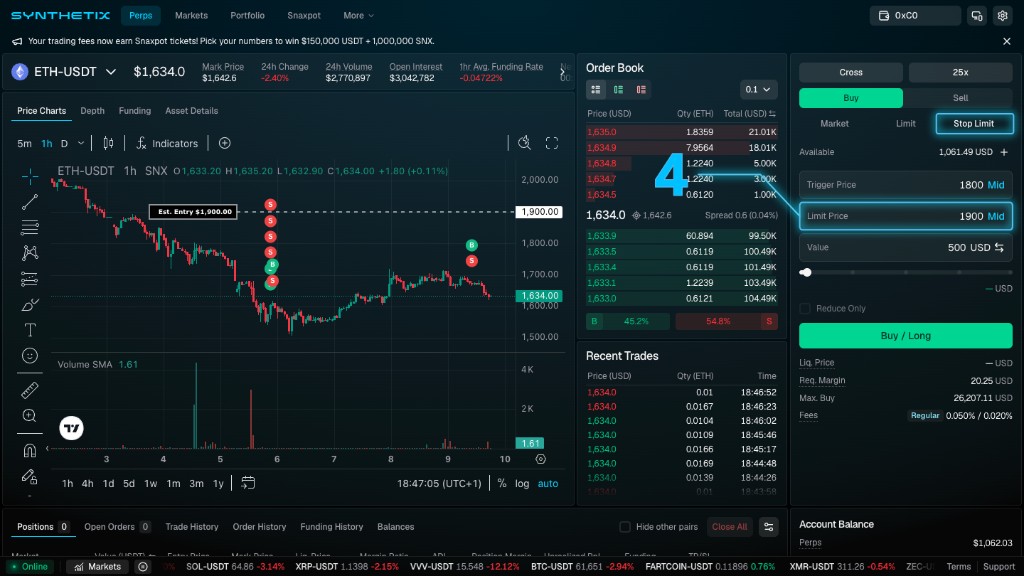1024x576 pixels.
Task: Switch to the Funding tab
Action: tap(135, 111)
